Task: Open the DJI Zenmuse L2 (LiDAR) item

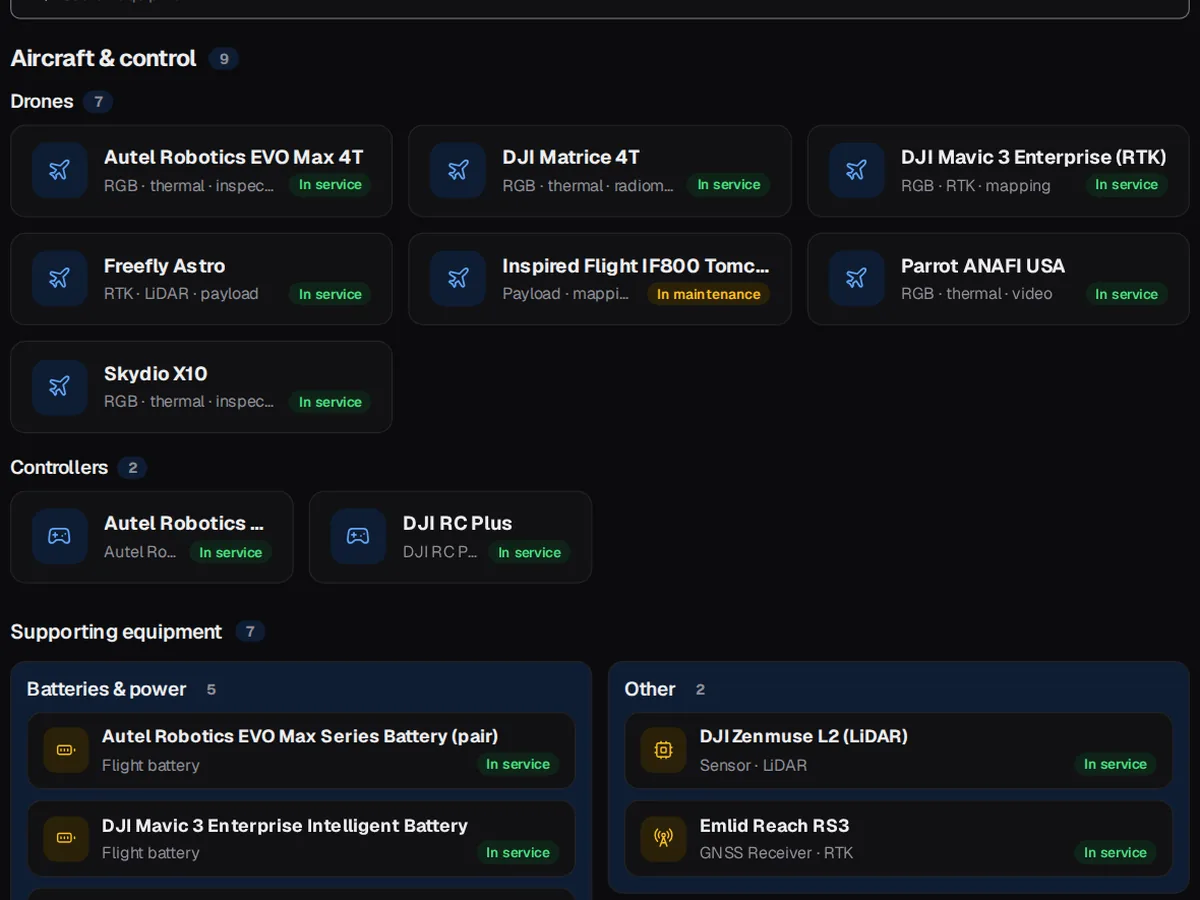Action: pyautogui.click(x=898, y=750)
